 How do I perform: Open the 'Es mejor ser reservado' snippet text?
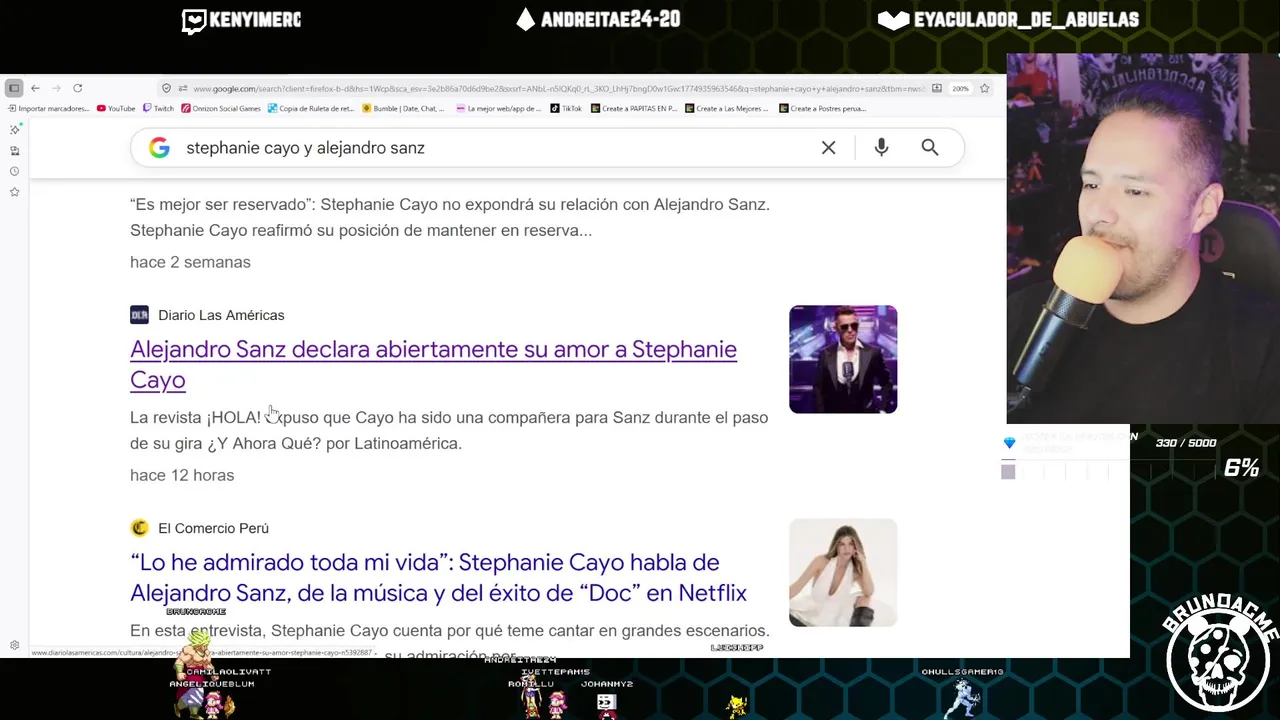[450, 217]
